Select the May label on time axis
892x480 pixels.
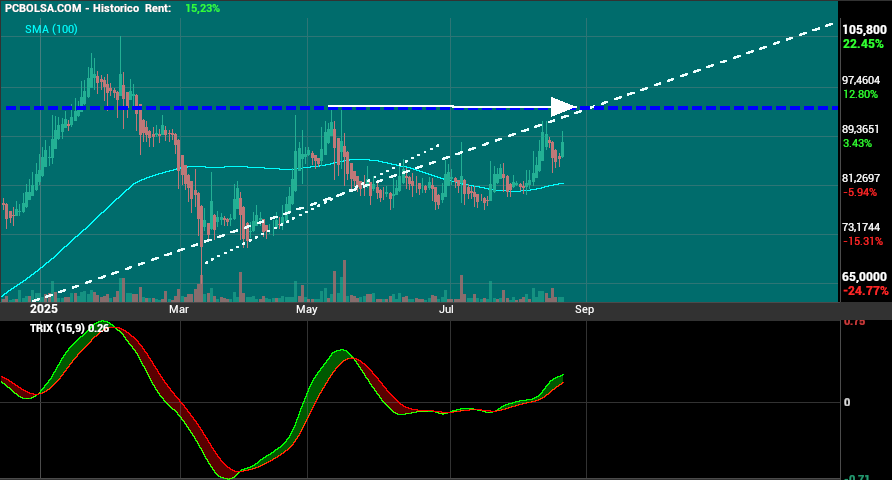tap(307, 309)
